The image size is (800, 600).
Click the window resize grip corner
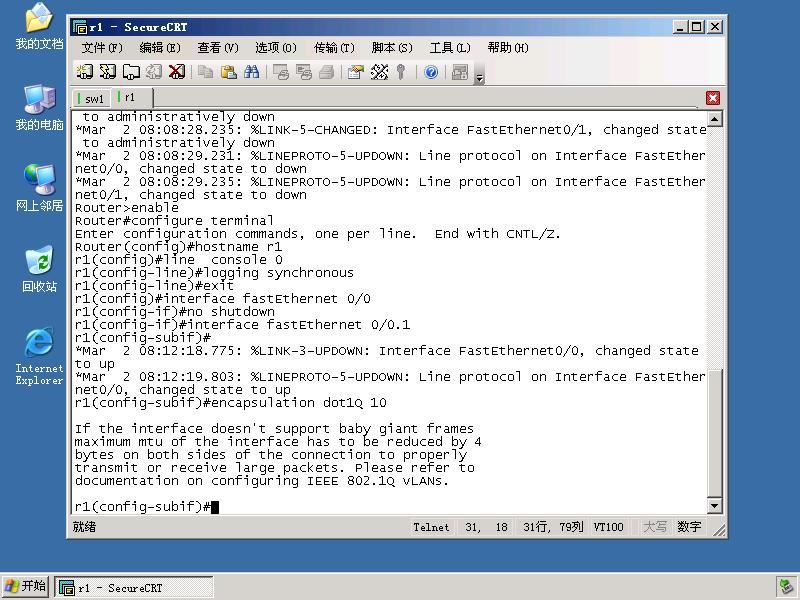[719, 531]
